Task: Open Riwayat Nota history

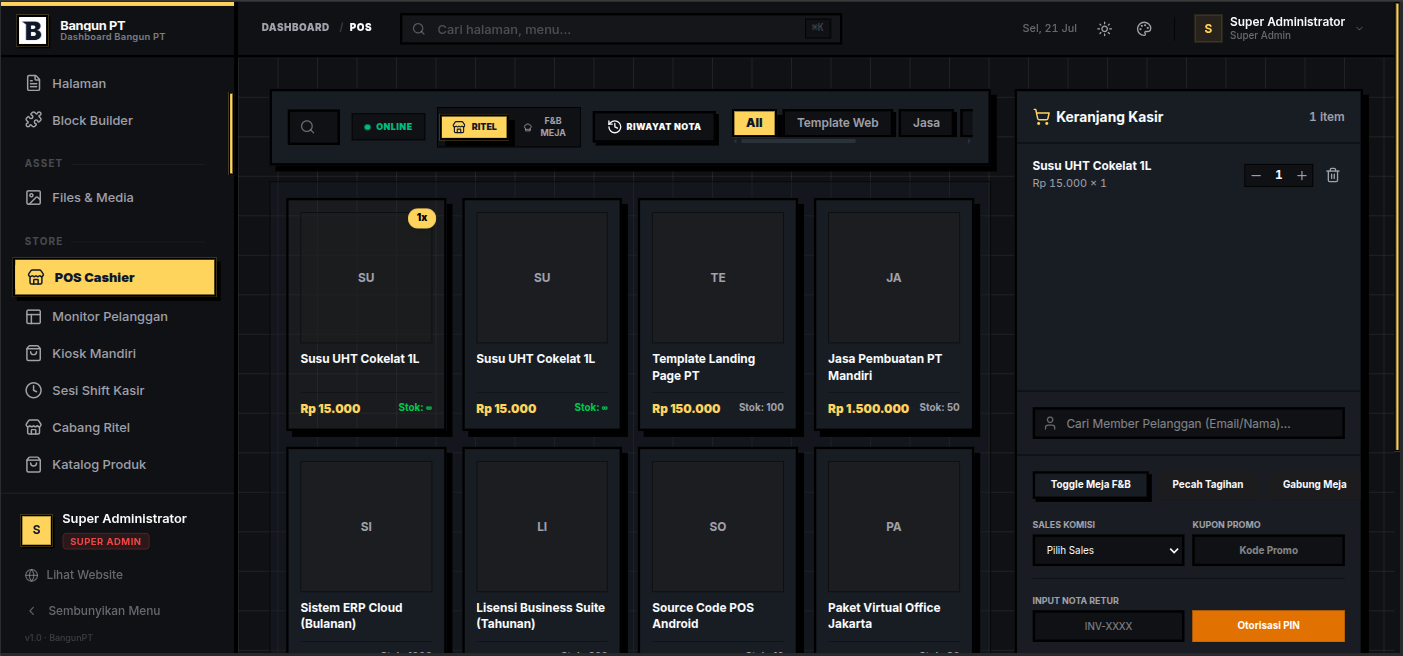Action: (655, 127)
